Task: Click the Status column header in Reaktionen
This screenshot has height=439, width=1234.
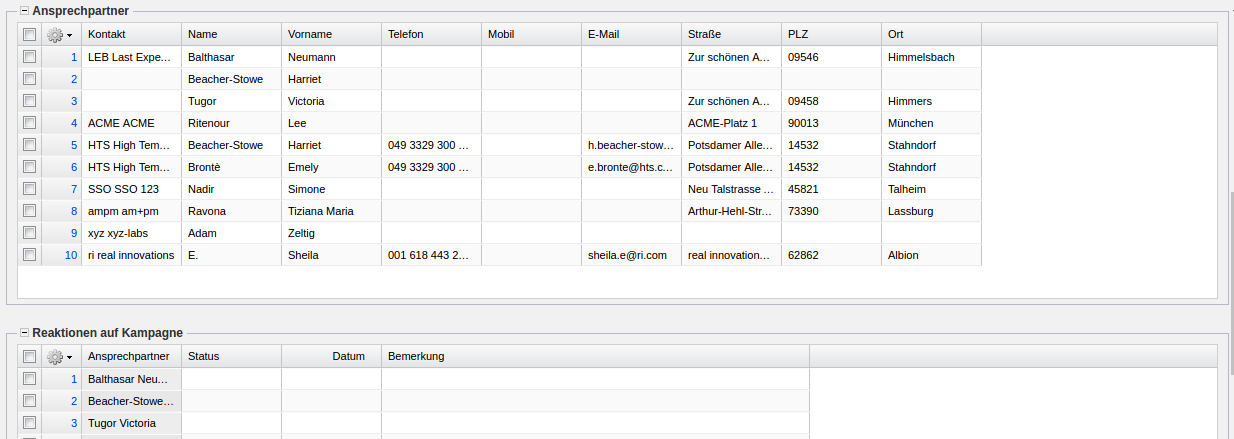Action: tap(230, 357)
